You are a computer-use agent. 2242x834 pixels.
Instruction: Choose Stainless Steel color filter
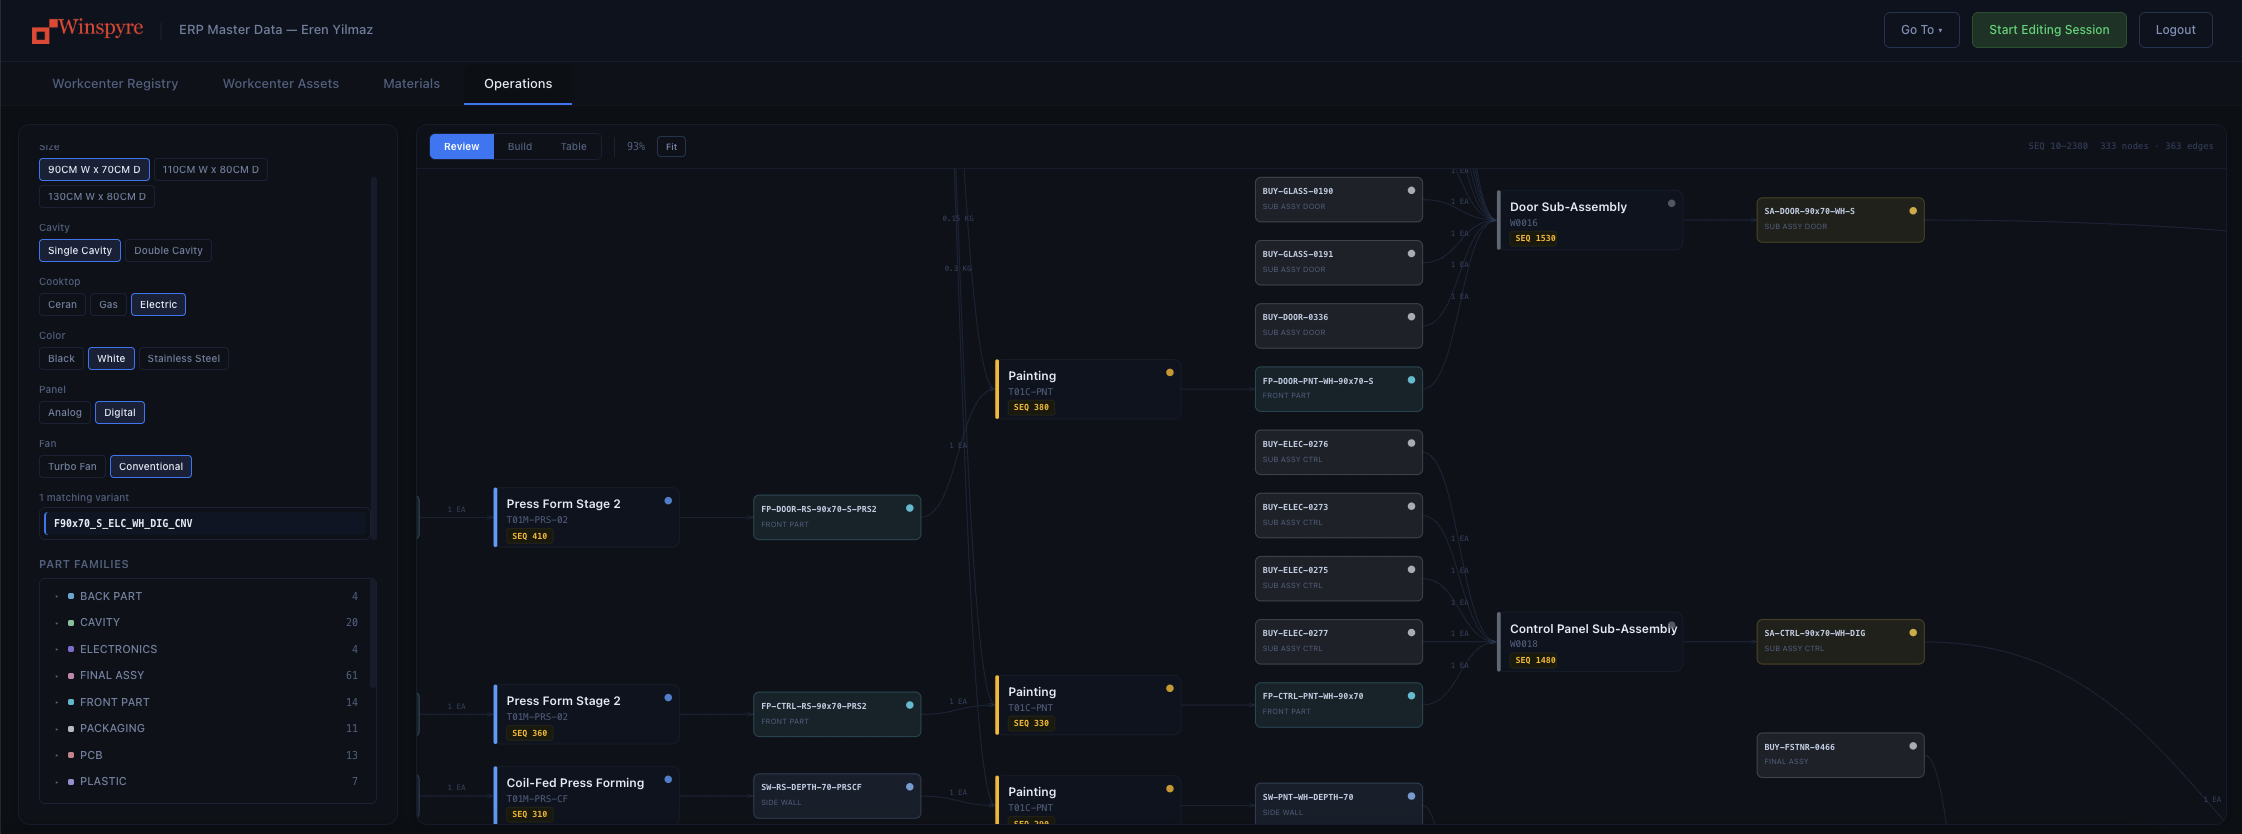pyautogui.click(x=183, y=359)
